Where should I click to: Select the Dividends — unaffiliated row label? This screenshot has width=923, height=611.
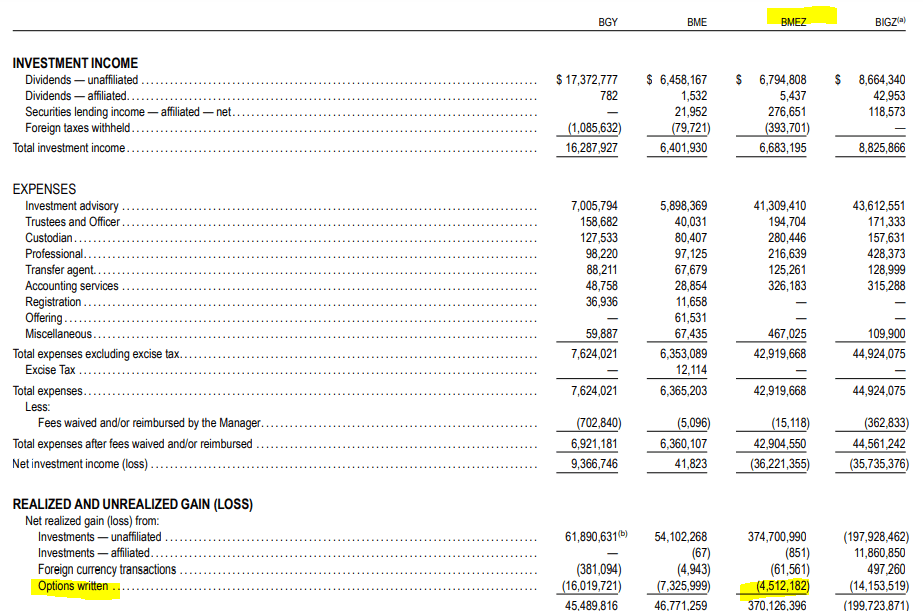pos(81,79)
